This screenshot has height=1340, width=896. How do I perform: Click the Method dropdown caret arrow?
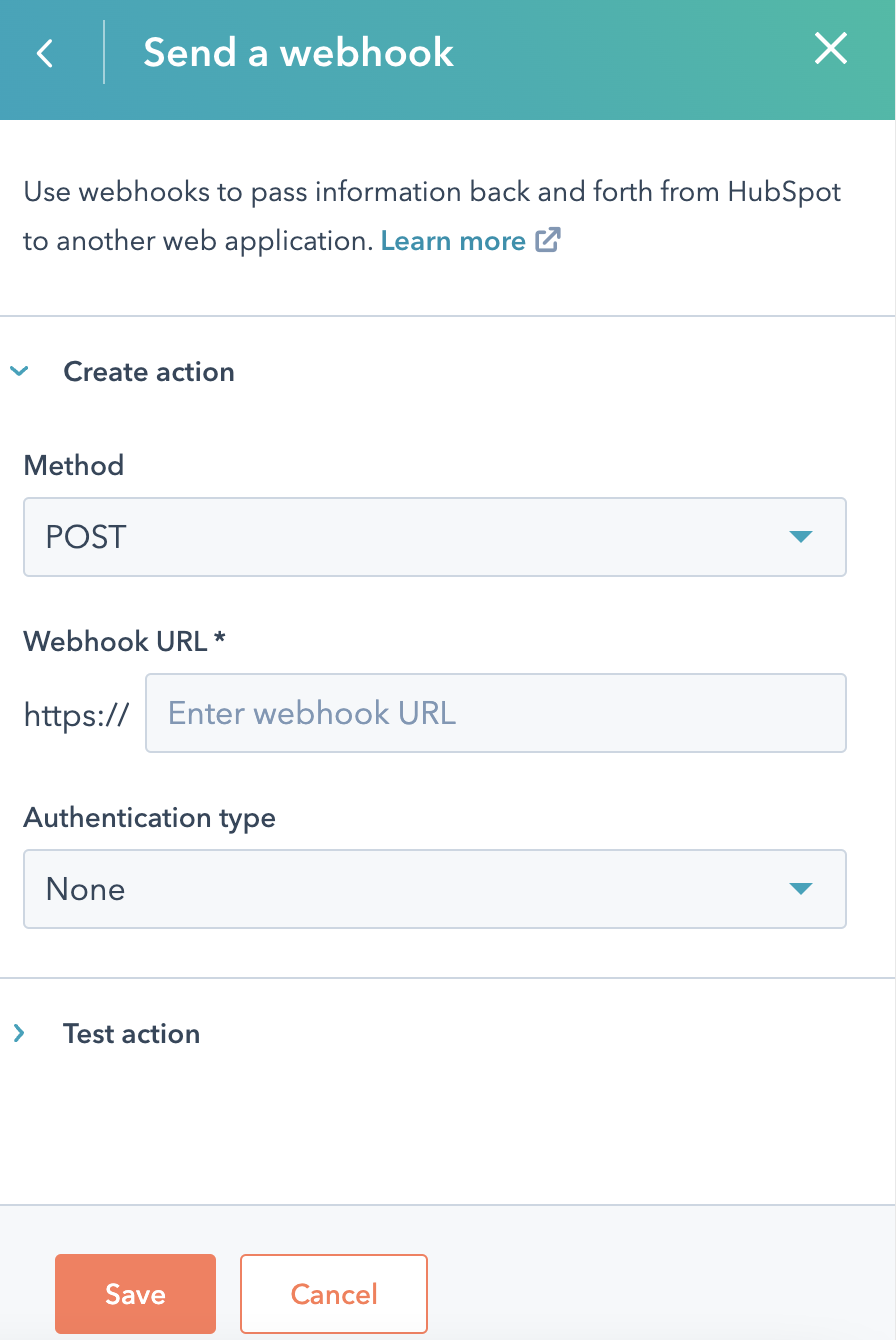(x=800, y=537)
